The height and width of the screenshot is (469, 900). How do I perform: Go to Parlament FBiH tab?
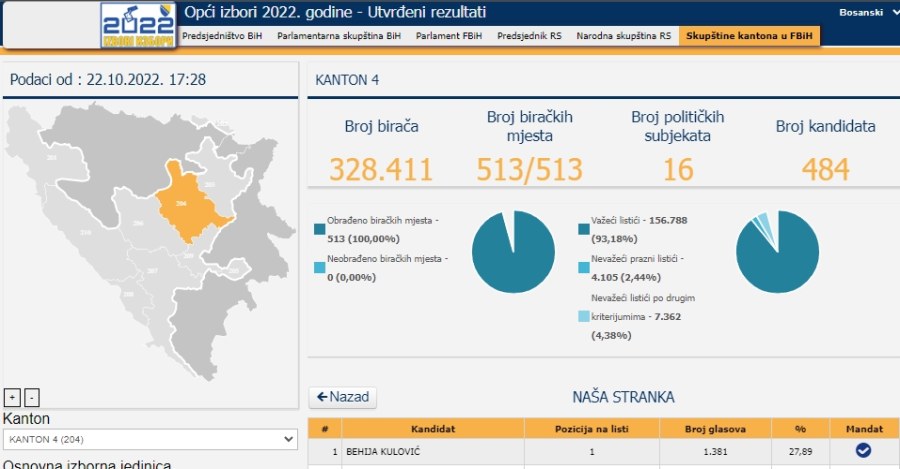point(449,35)
